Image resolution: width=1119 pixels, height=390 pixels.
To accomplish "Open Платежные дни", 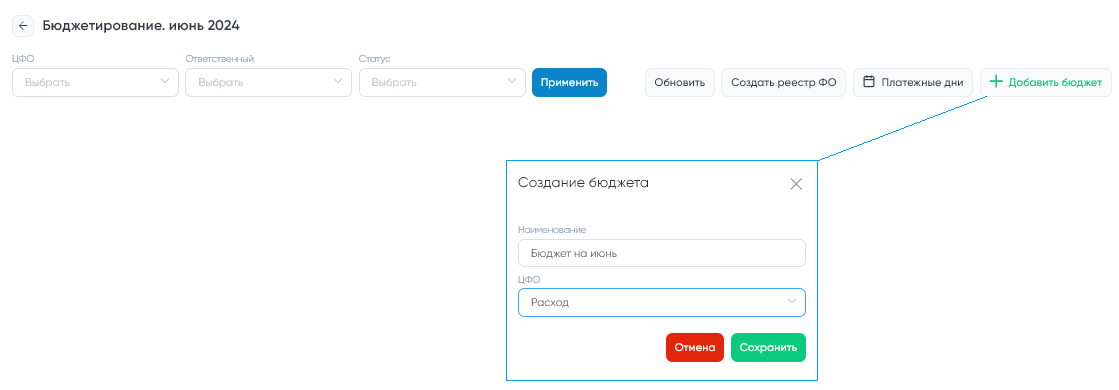I will tap(913, 82).
